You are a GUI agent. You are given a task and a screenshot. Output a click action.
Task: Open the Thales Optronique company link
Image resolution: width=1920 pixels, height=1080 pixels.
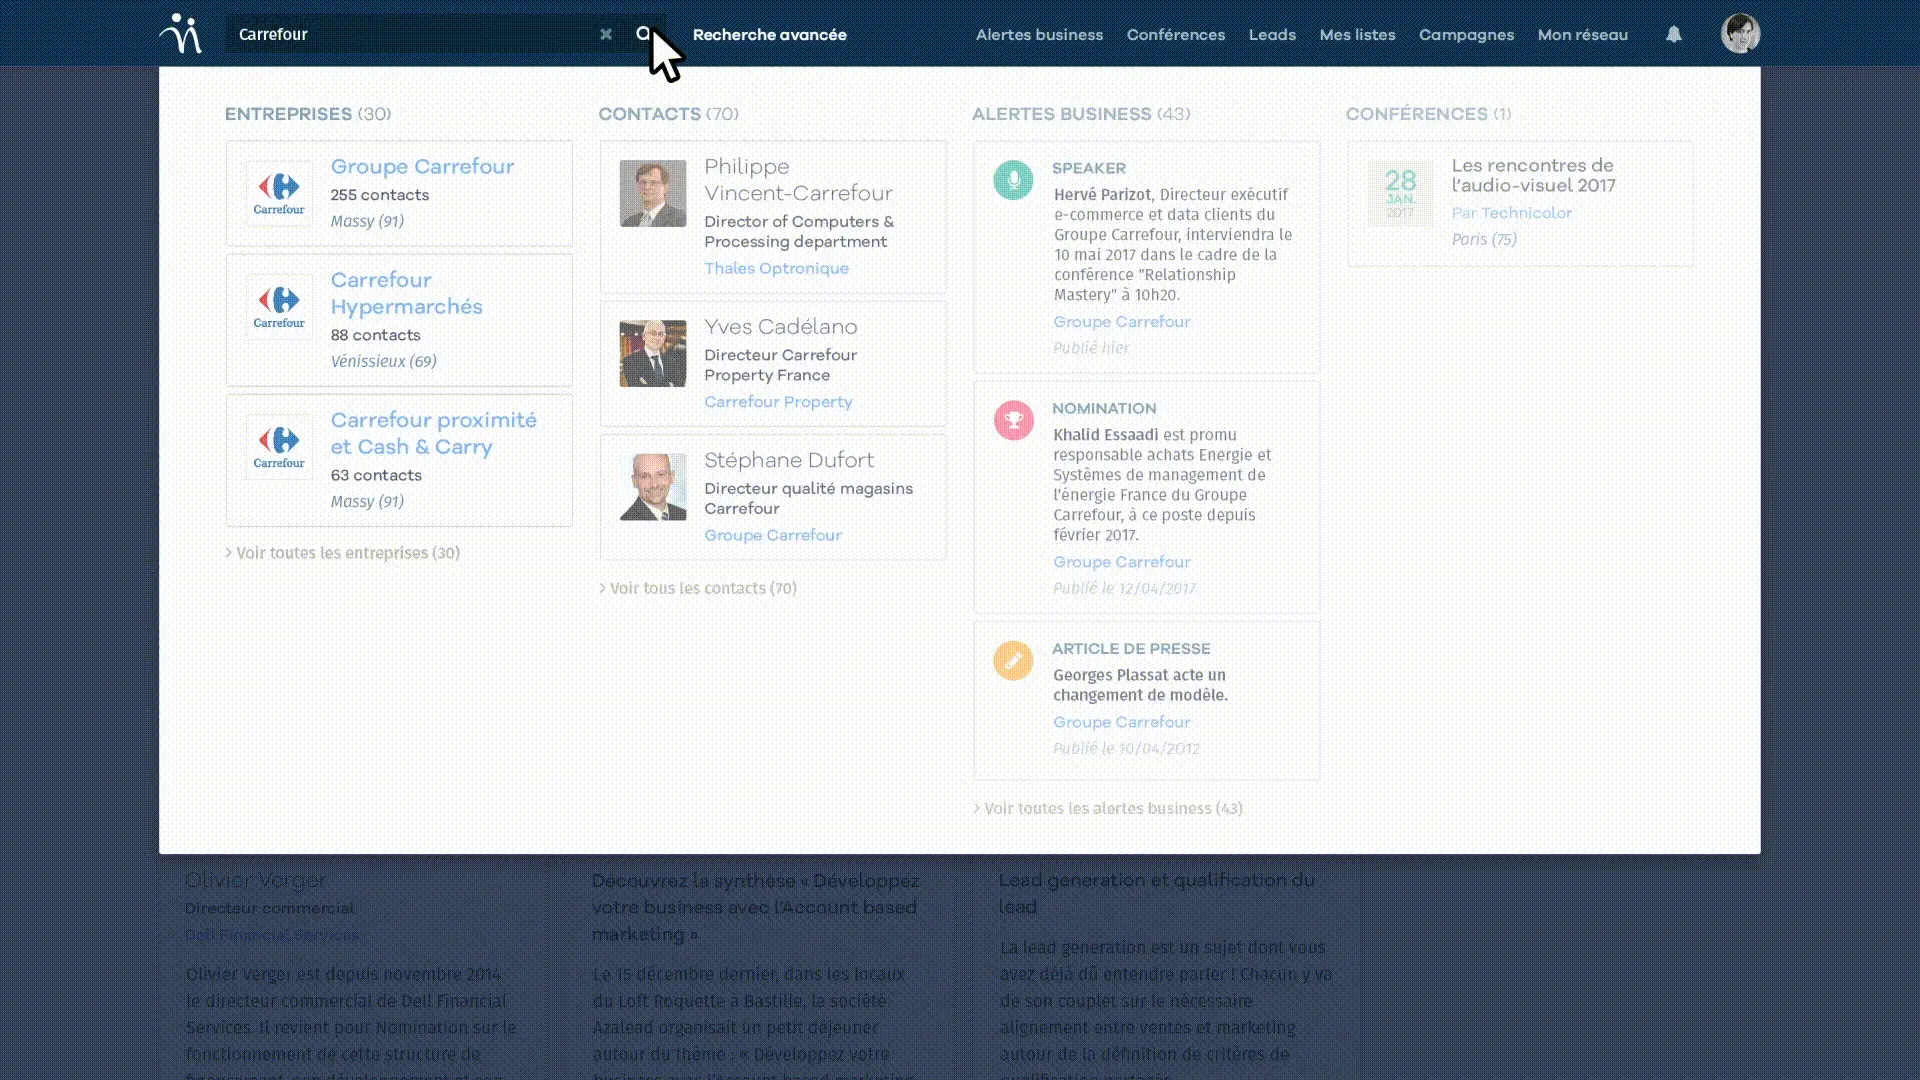coord(776,268)
